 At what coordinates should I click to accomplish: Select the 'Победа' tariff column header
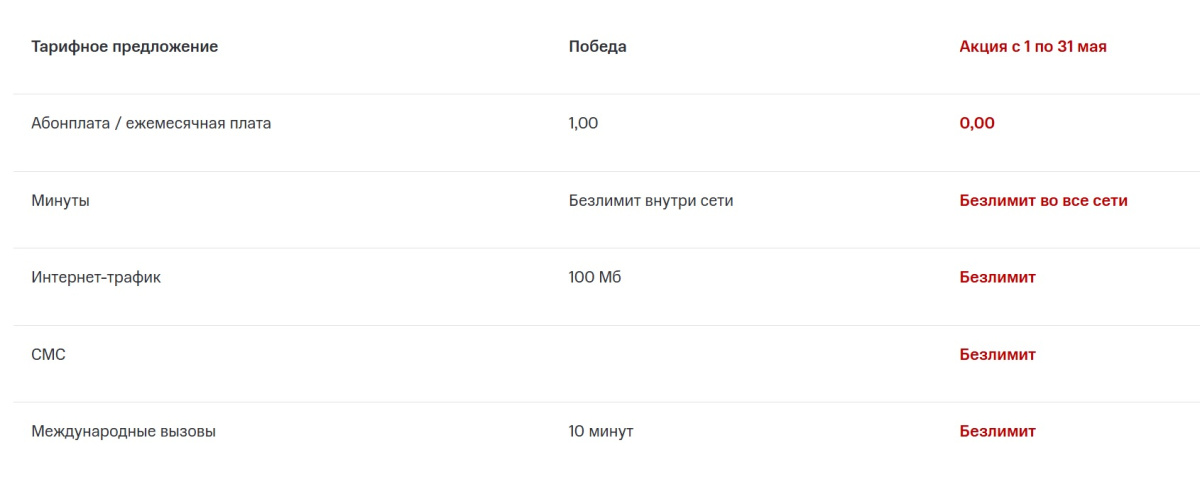(x=597, y=46)
